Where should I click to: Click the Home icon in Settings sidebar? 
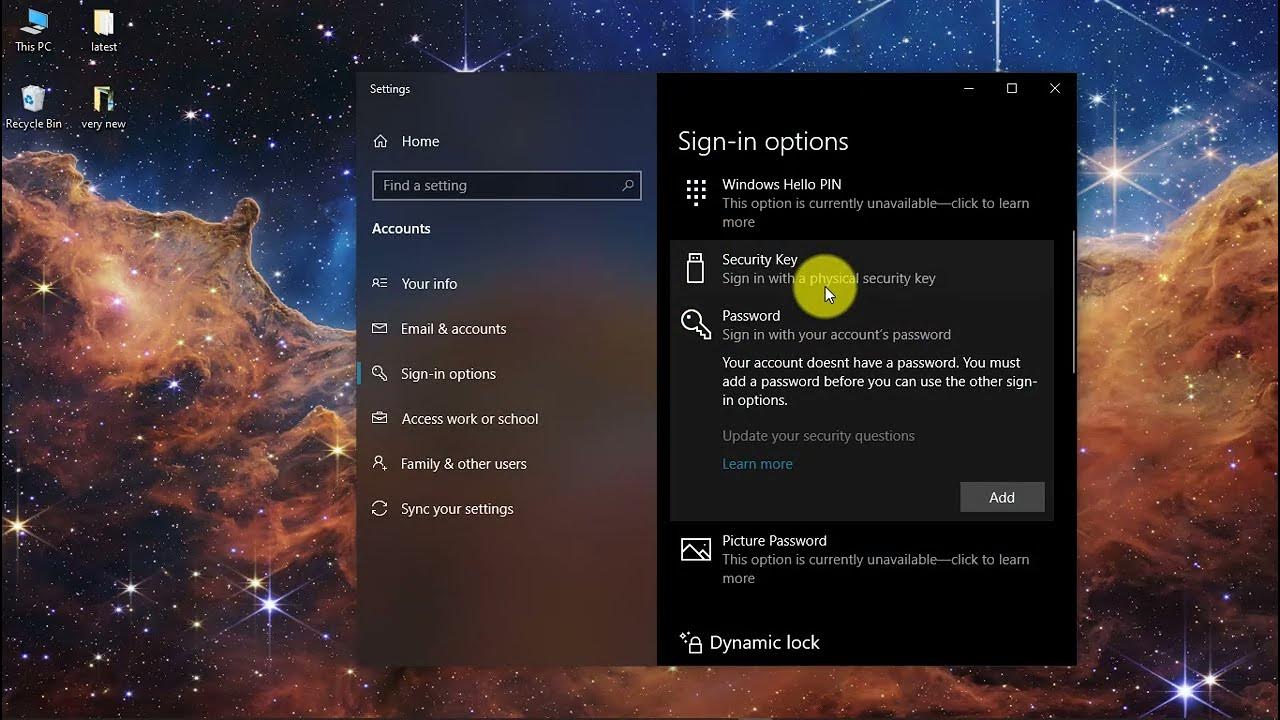tap(380, 141)
